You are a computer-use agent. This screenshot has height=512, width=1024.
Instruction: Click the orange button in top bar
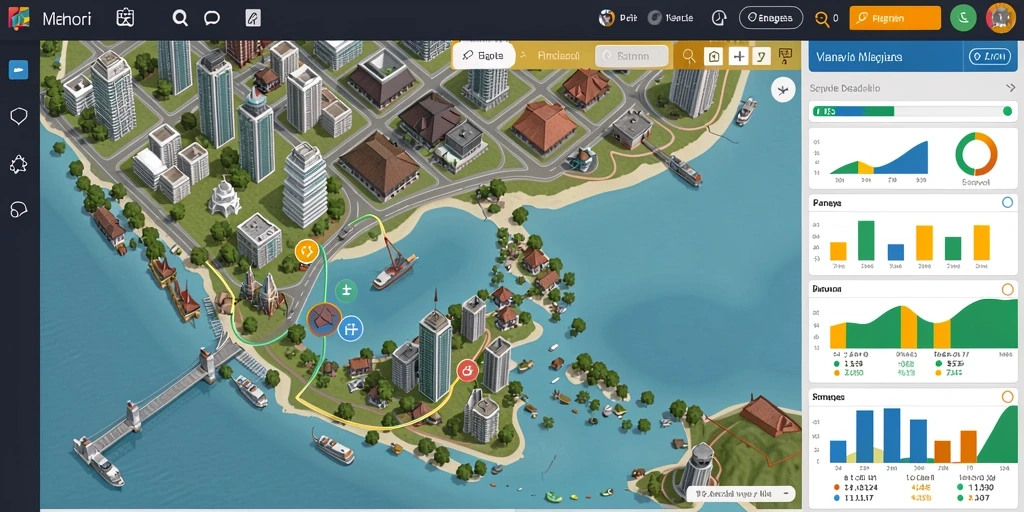pyautogui.click(x=895, y=18)
